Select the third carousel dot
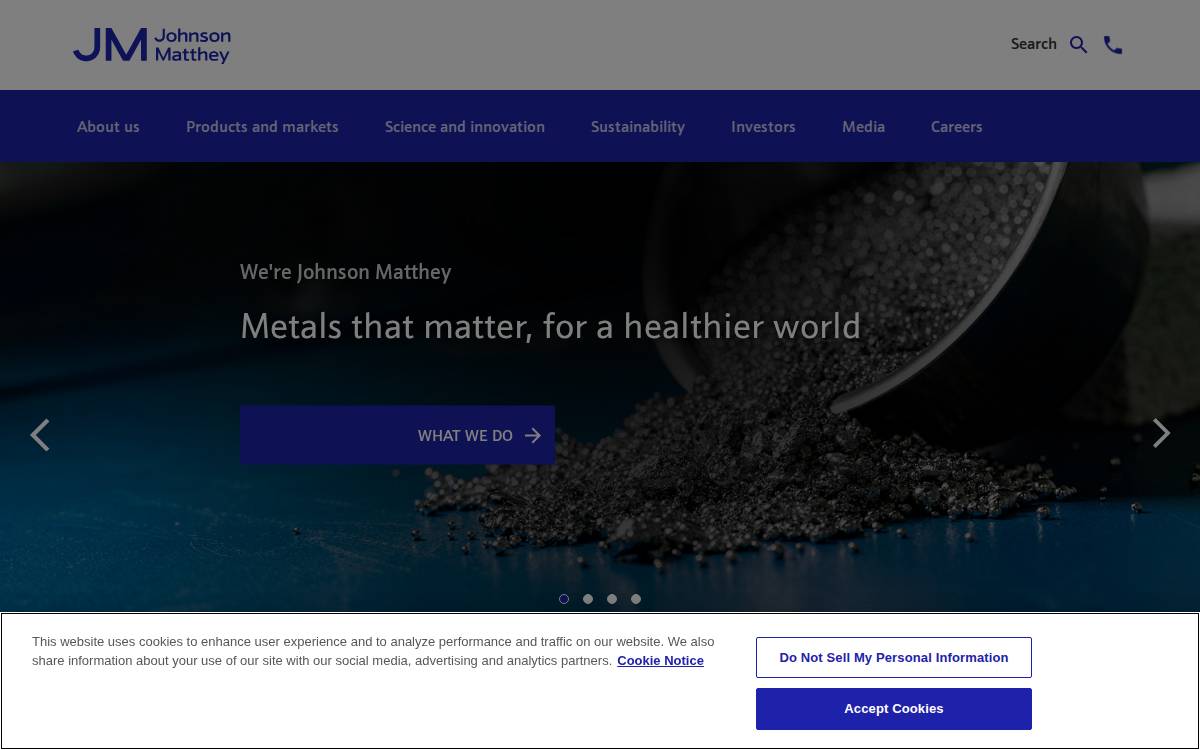Image resolution: width=1200 pixels, height=750 pixels. pos(612,599)
